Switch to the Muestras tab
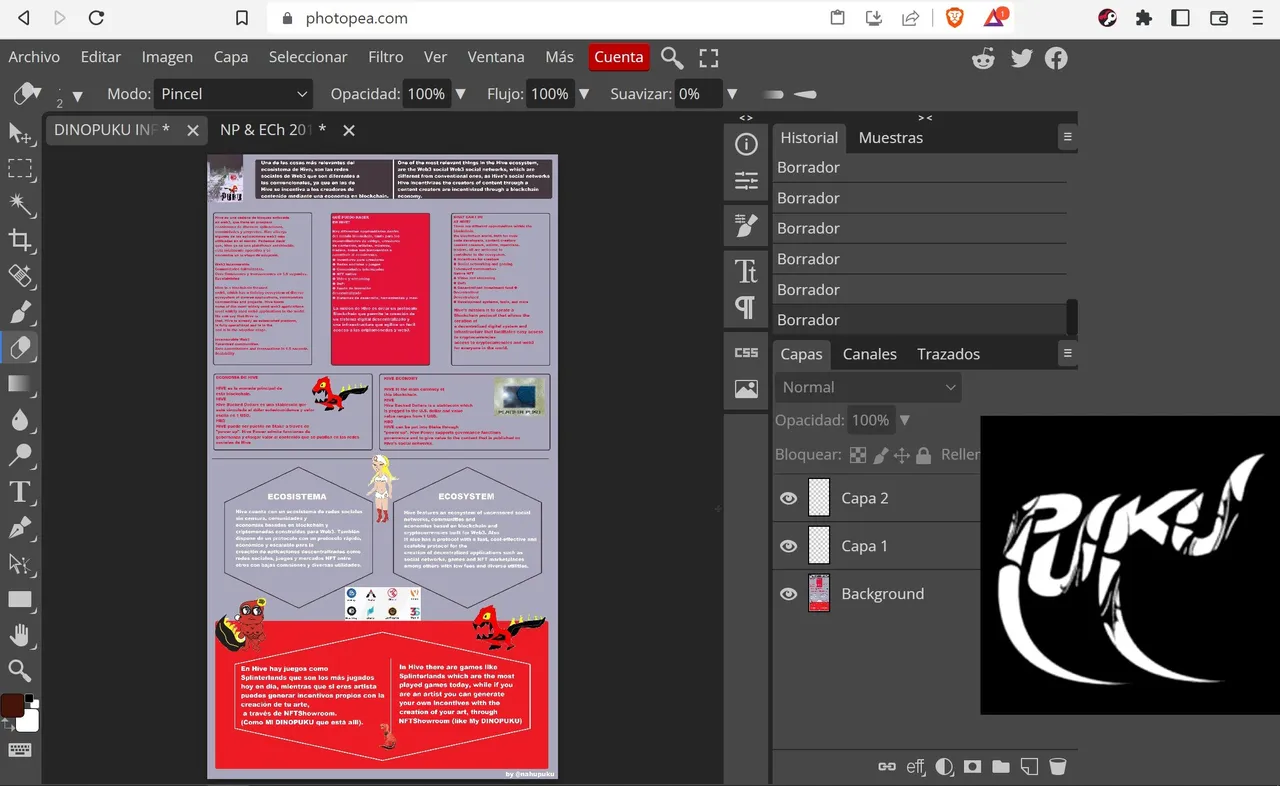The width and height of the screenshot is (1280, 786). [x=891, y=138]
